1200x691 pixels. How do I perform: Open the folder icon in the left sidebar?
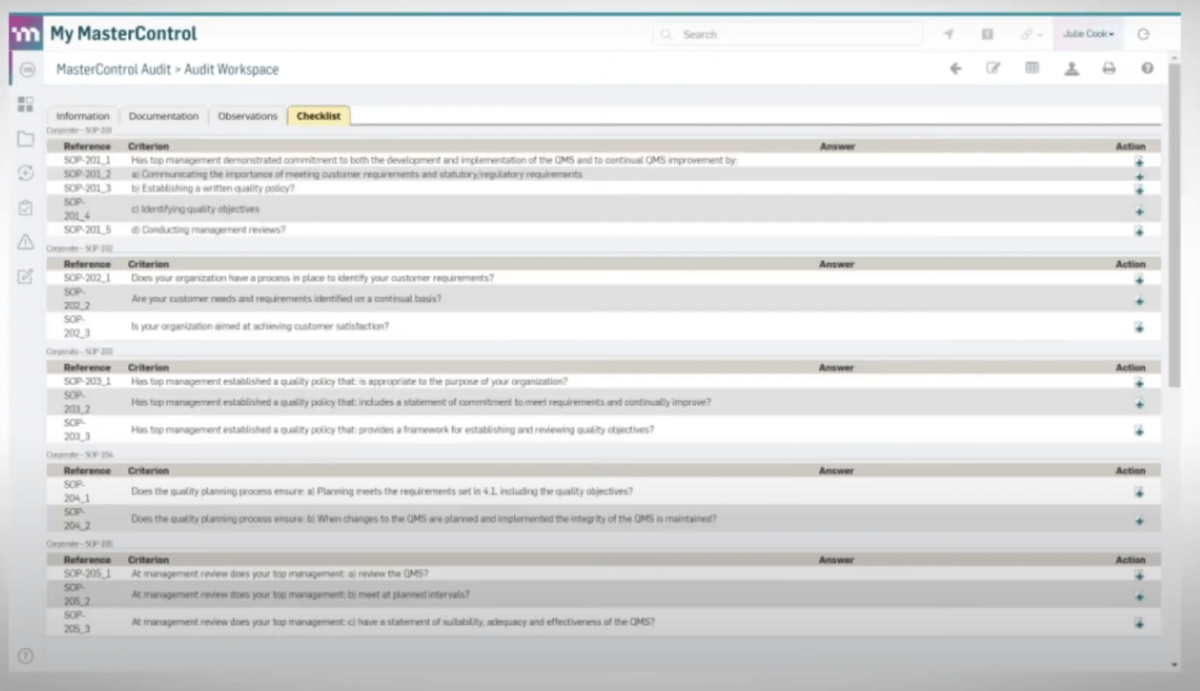pyautogui.click(x=26, y=139)
